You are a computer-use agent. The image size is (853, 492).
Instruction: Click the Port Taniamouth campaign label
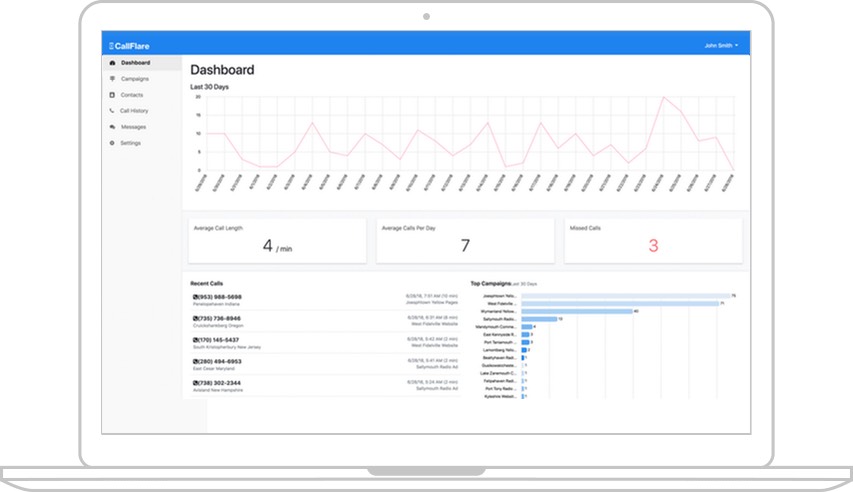[500, 342]
